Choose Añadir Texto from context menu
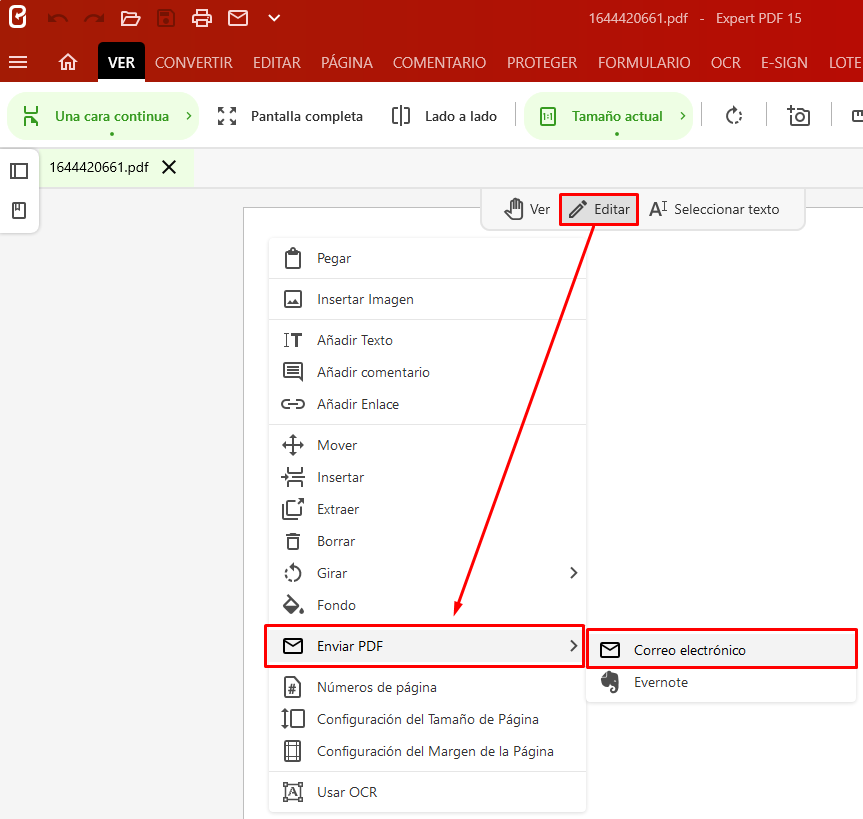Viewport: 863px width, 819px height. click(427, 340)
